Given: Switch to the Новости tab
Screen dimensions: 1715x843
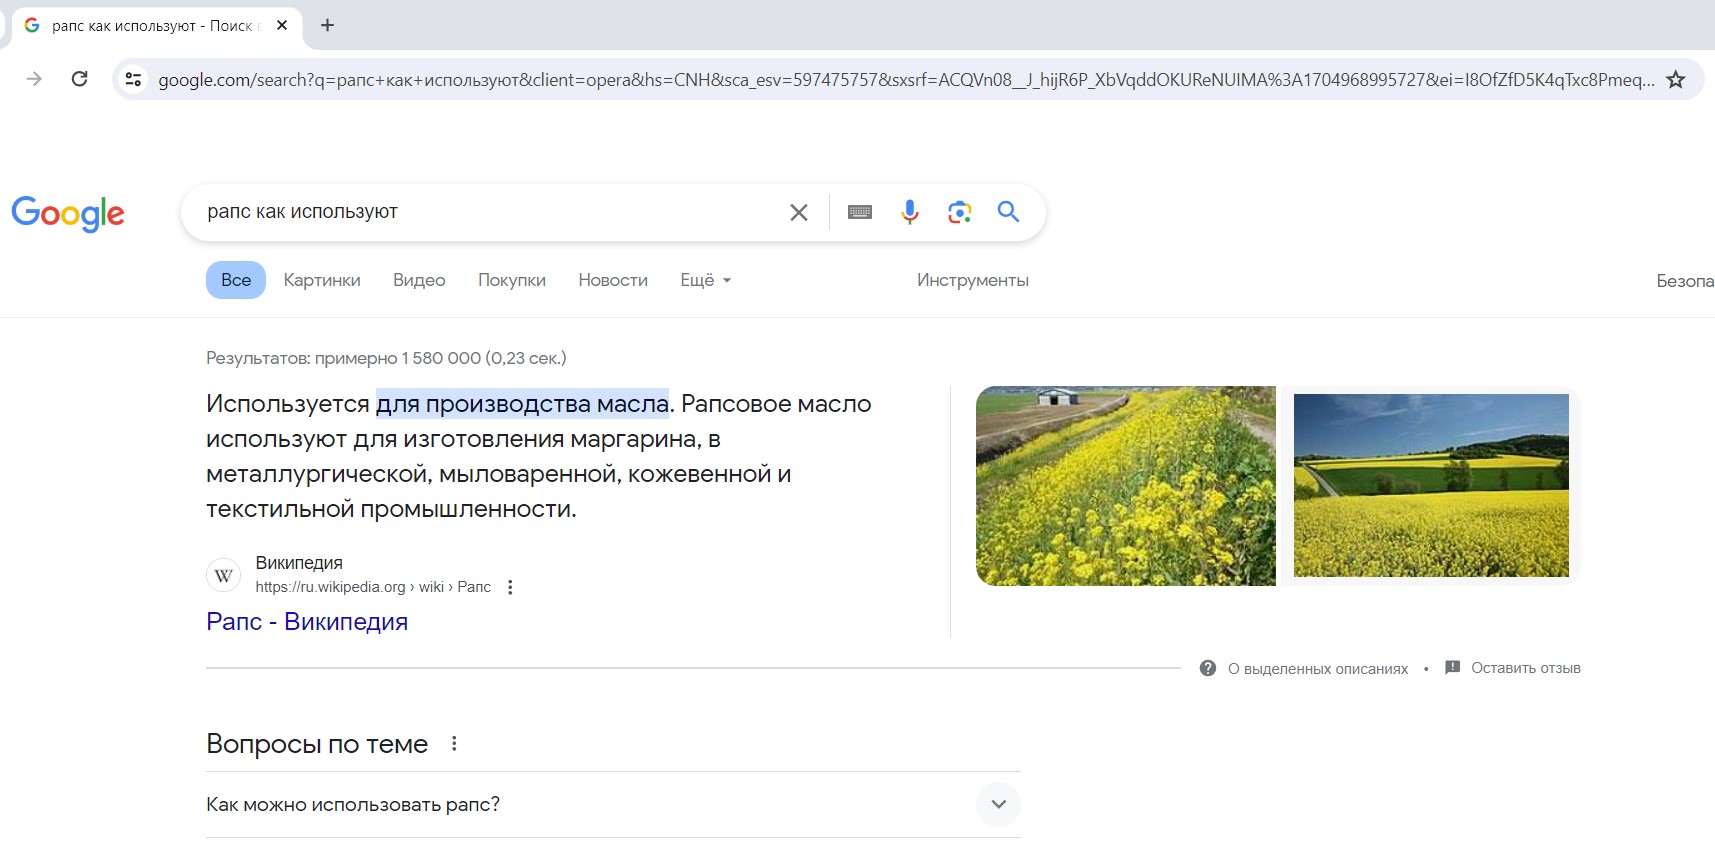Looking at the screenshot, I should click(x=613, y=280).
